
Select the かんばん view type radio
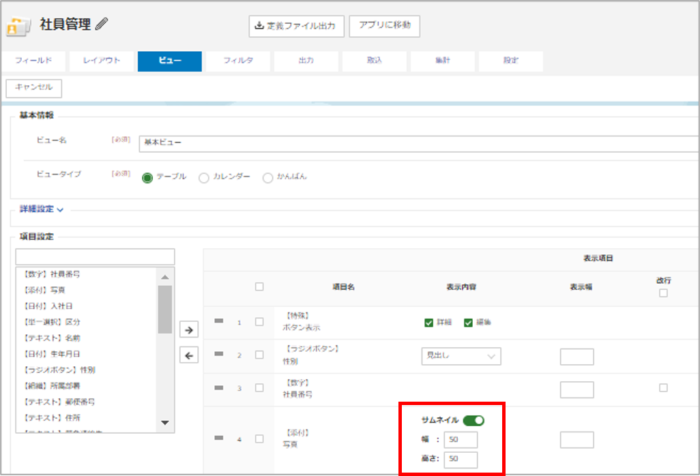pyautogui.click(x=267, y=178)
